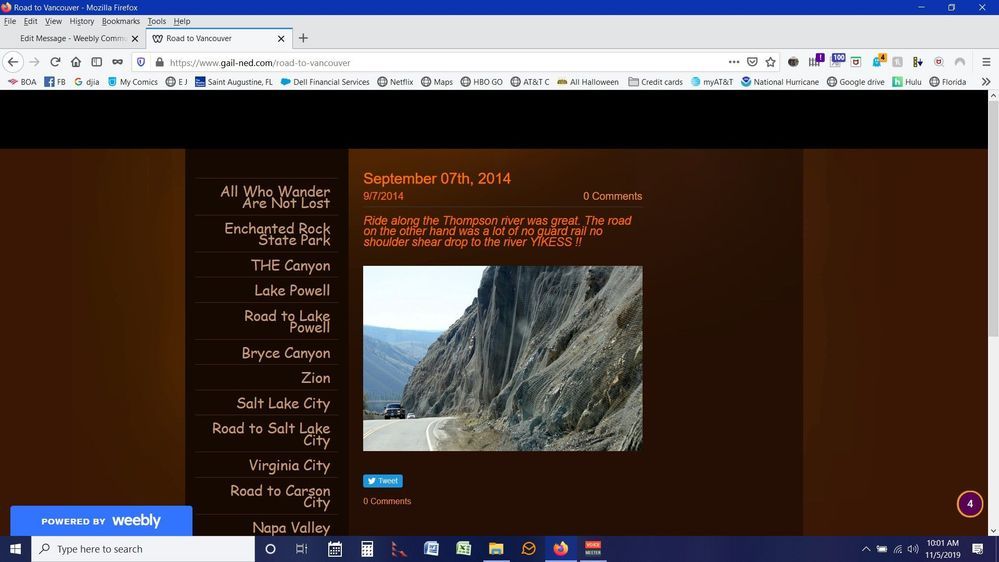
Task: Switch to Edit Message Weebly tab
Action: [72, 39]
